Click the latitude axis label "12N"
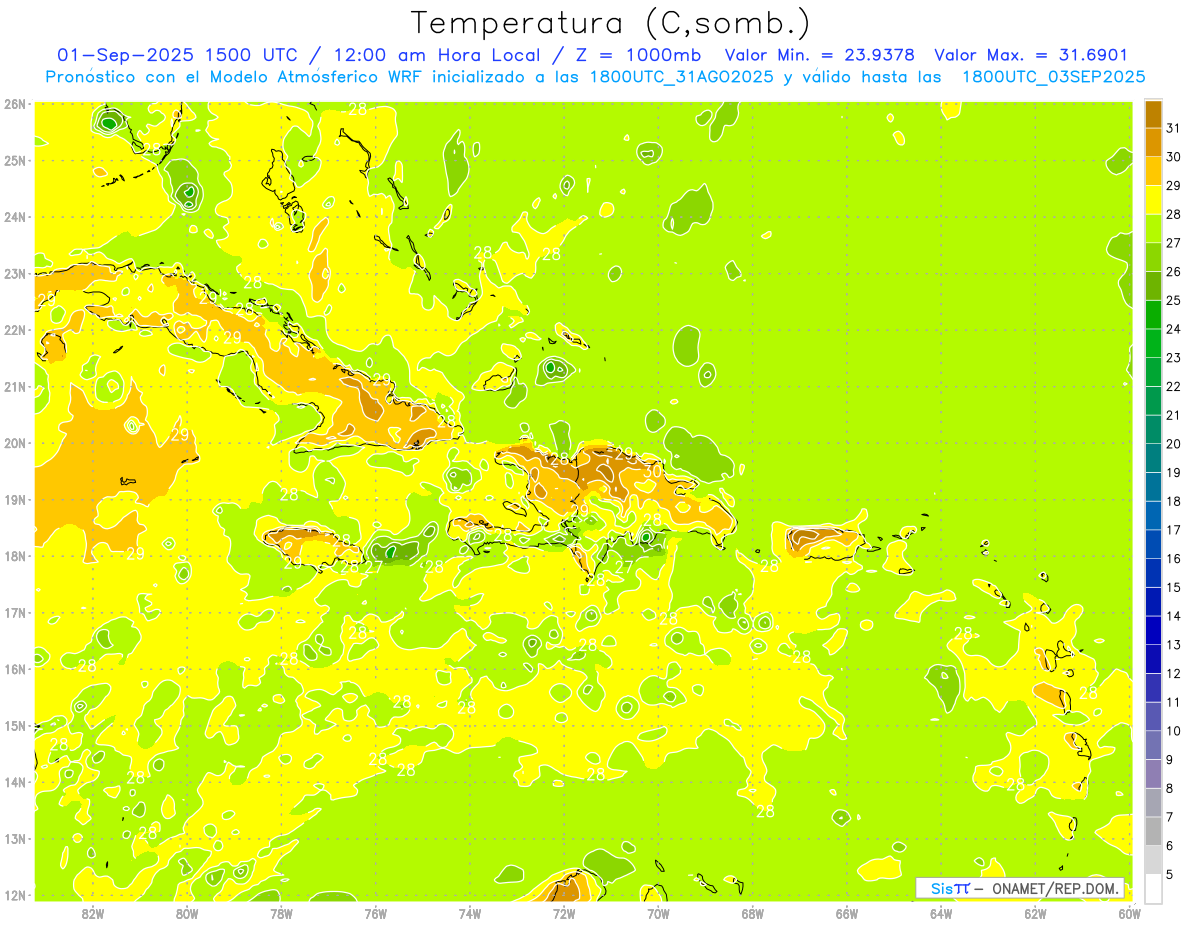The height and width of the screenshot is (927, 1200). (x=16, y=895)
